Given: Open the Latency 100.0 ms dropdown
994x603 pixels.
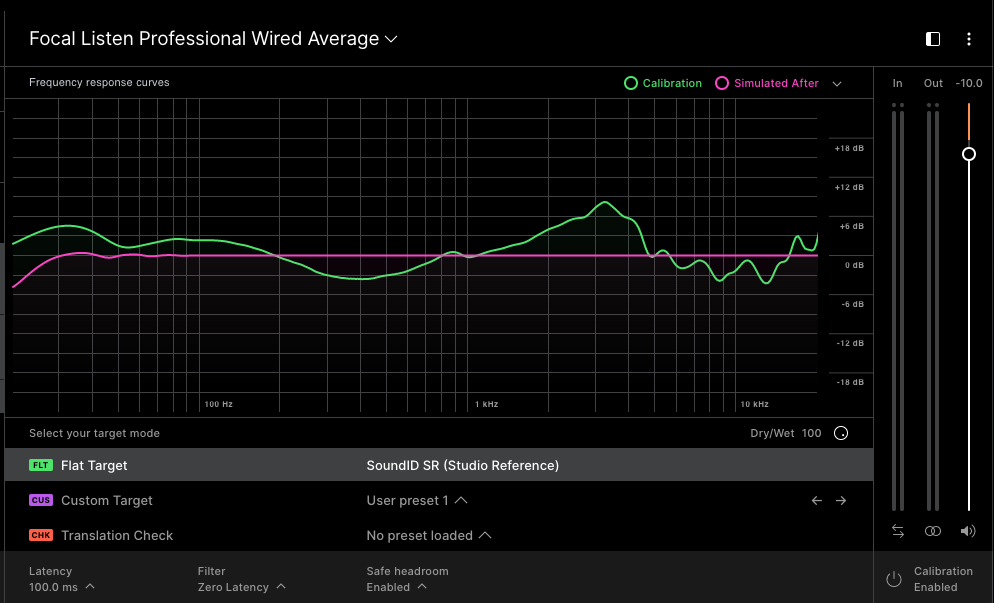Looking at the screenshot, I should pos(62,587).
